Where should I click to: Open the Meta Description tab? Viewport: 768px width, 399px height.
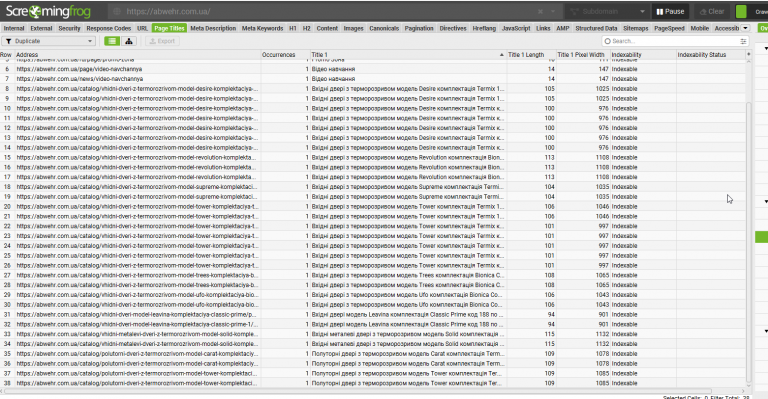tap(213, 28)
